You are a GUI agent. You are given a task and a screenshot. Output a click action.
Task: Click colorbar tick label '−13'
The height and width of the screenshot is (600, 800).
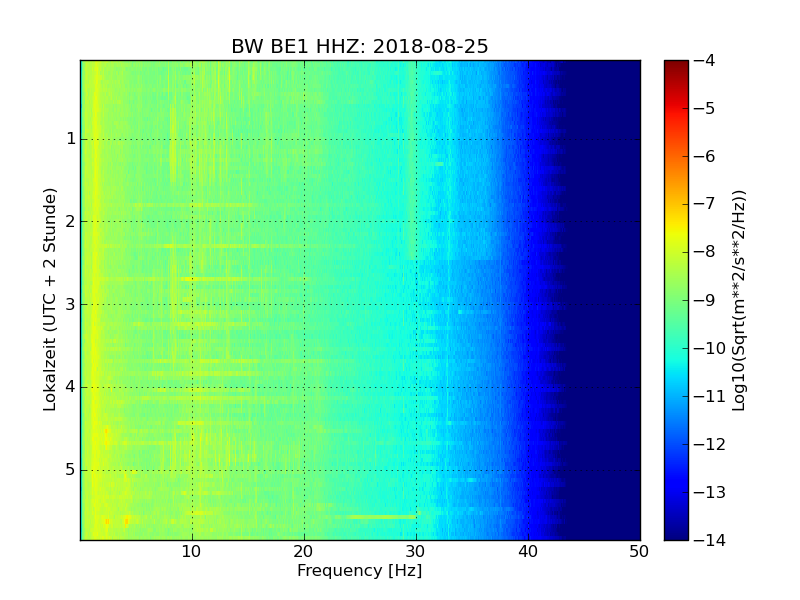tap(710, 492)
